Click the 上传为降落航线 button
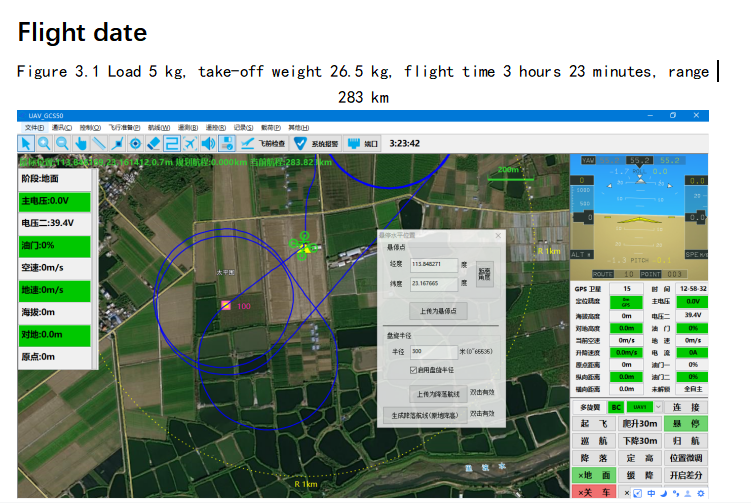 [x=438, y=394]
